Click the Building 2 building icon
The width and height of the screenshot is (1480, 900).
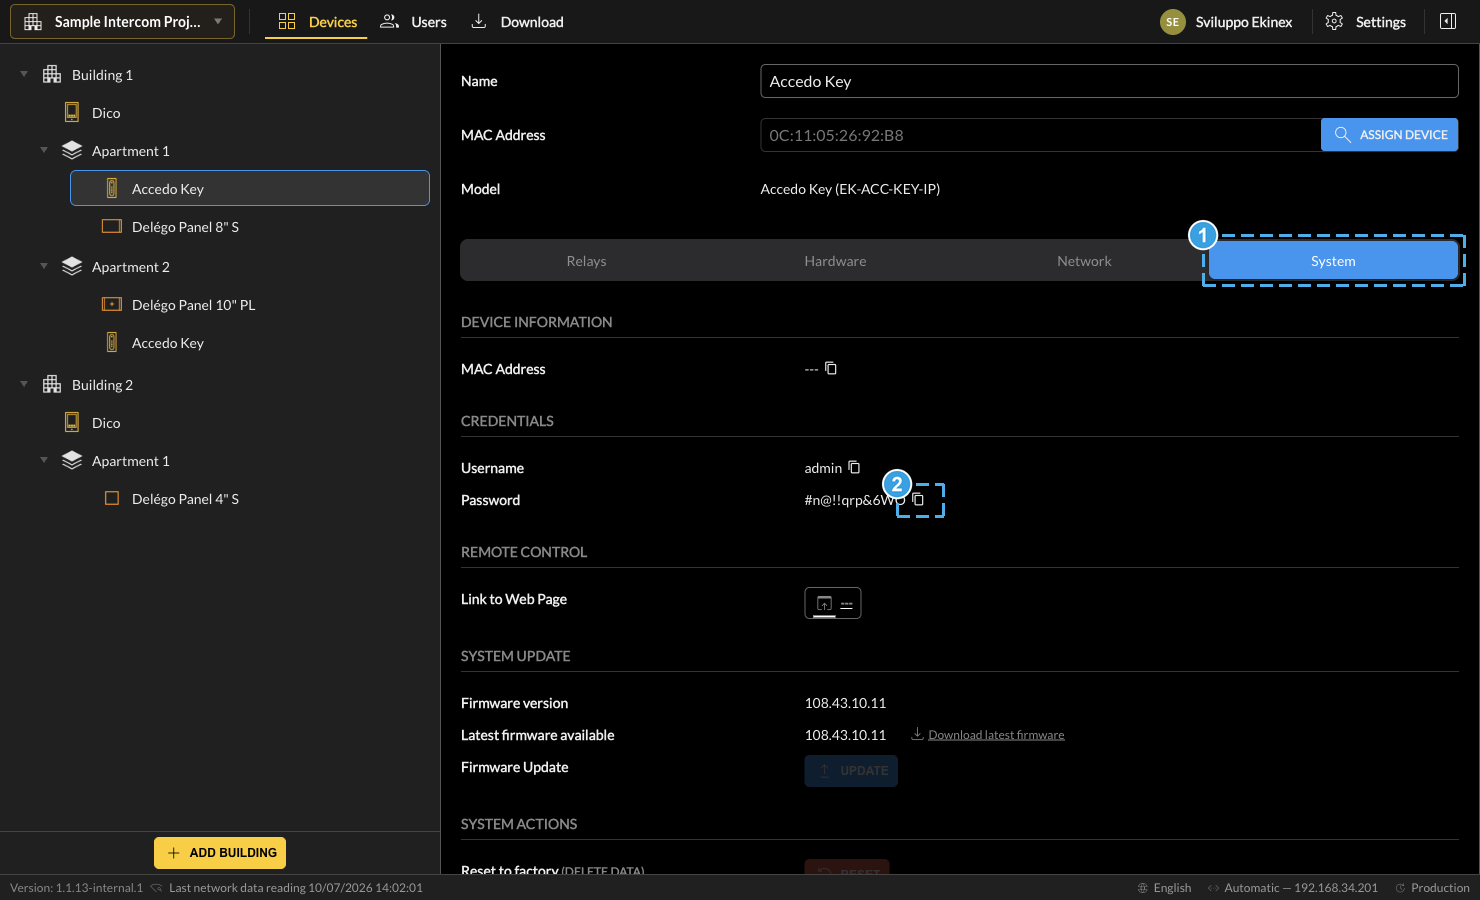52,385
